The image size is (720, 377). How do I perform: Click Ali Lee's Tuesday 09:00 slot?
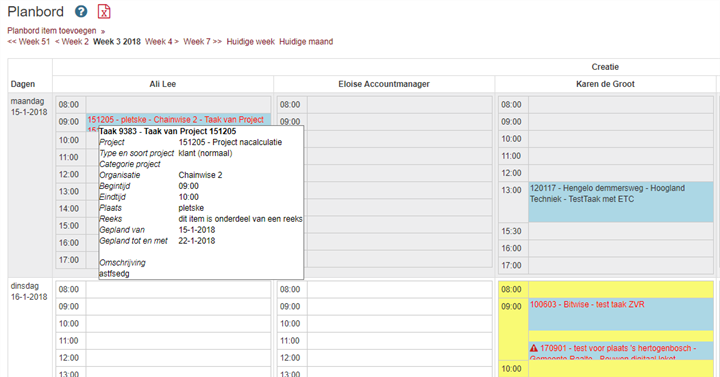point(178,306)
